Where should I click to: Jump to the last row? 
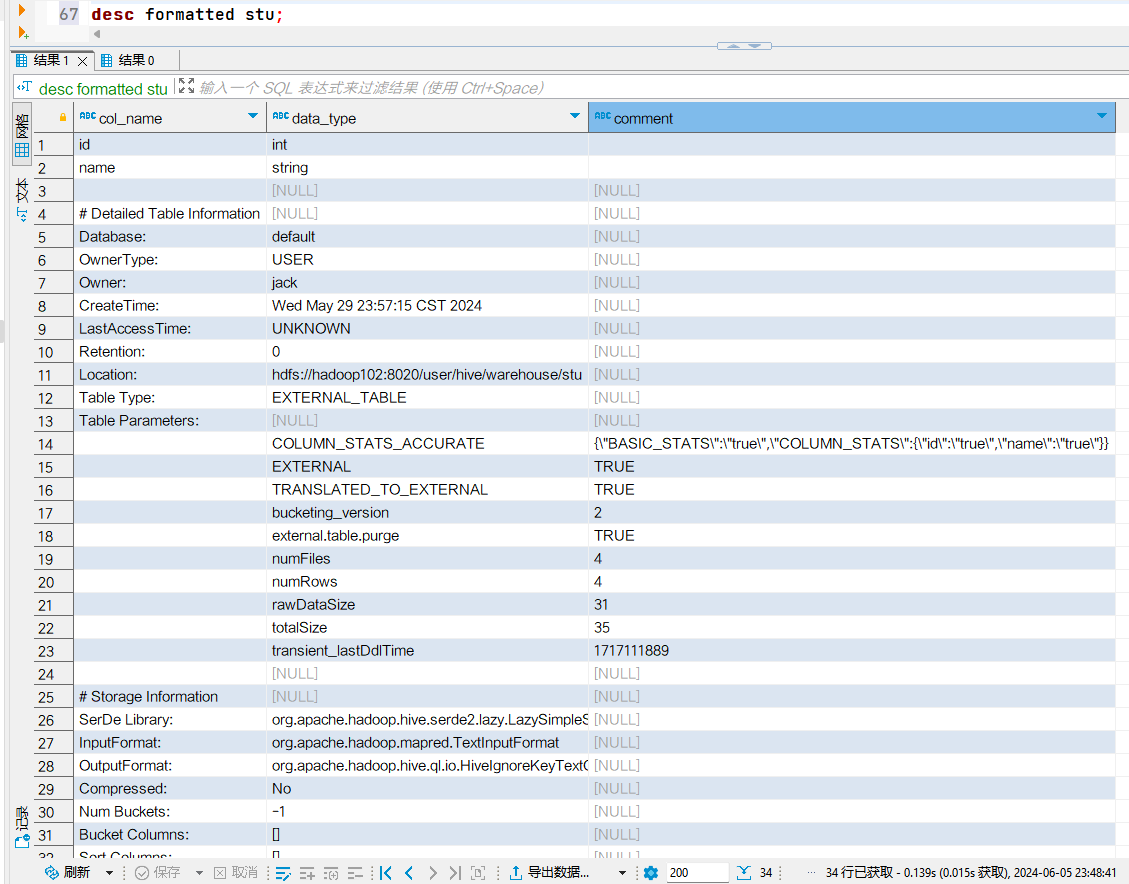pos(454,873)
